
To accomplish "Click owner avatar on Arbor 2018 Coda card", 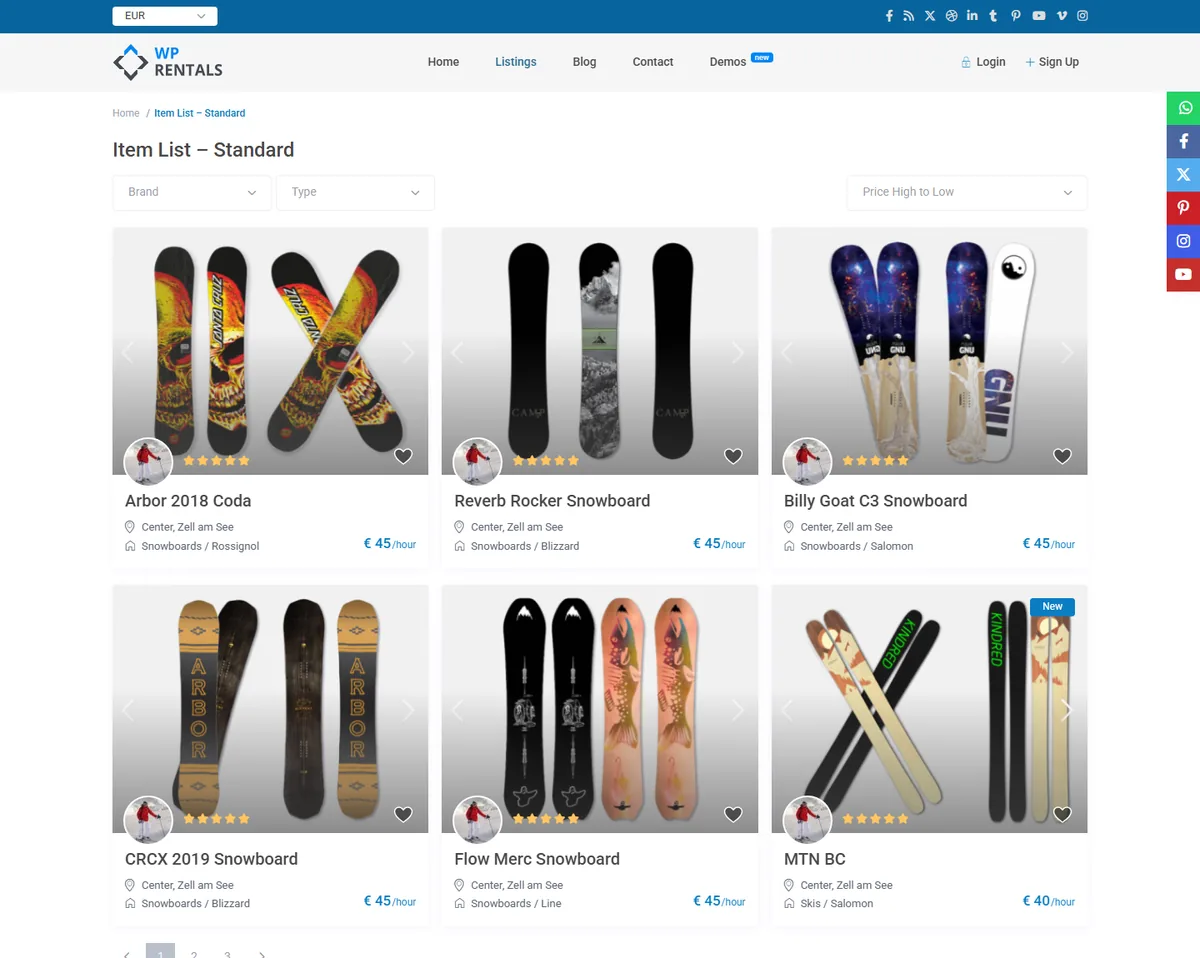I will pos(148,462).
